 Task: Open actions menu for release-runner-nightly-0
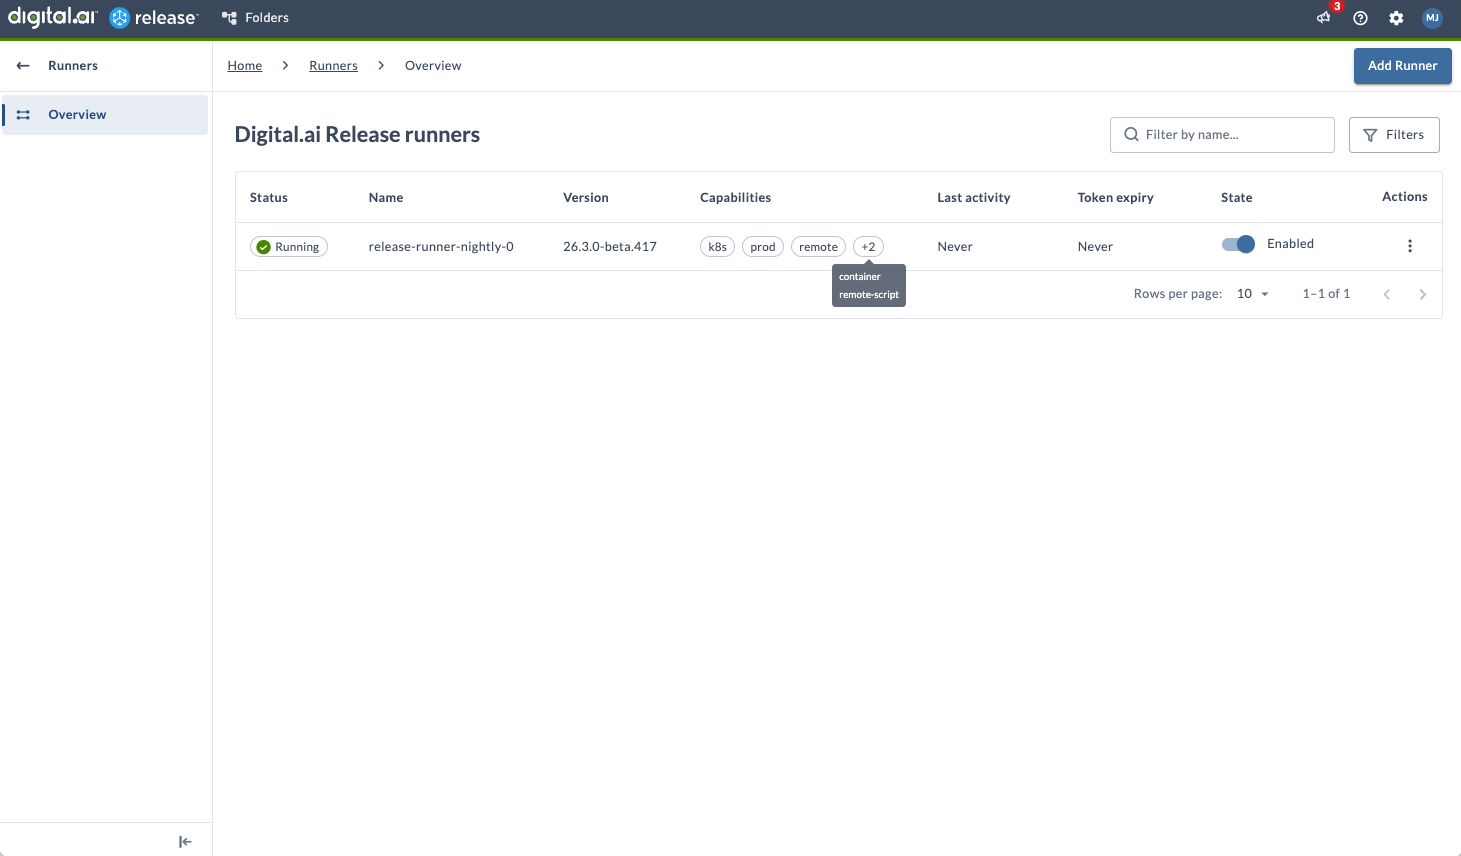pos(1410,246)
